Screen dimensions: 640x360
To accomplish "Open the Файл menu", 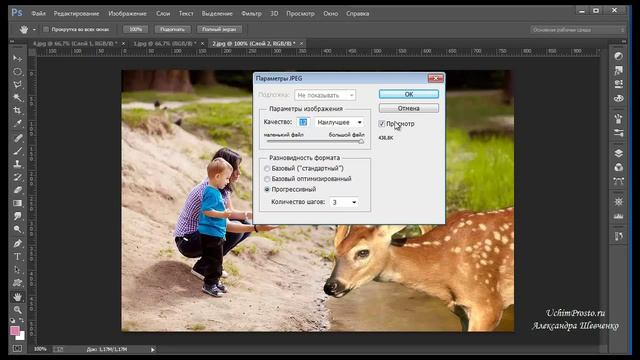I will tap(38, 13).
